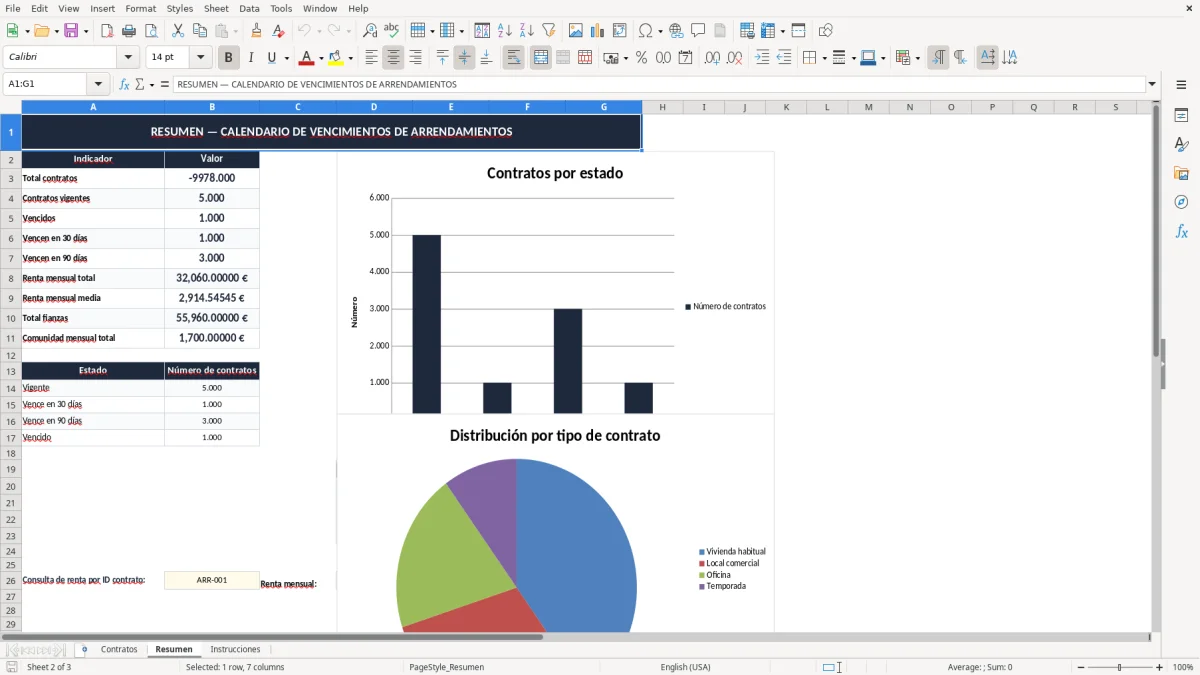
Task: Align text right
Action: click(415, 58)
